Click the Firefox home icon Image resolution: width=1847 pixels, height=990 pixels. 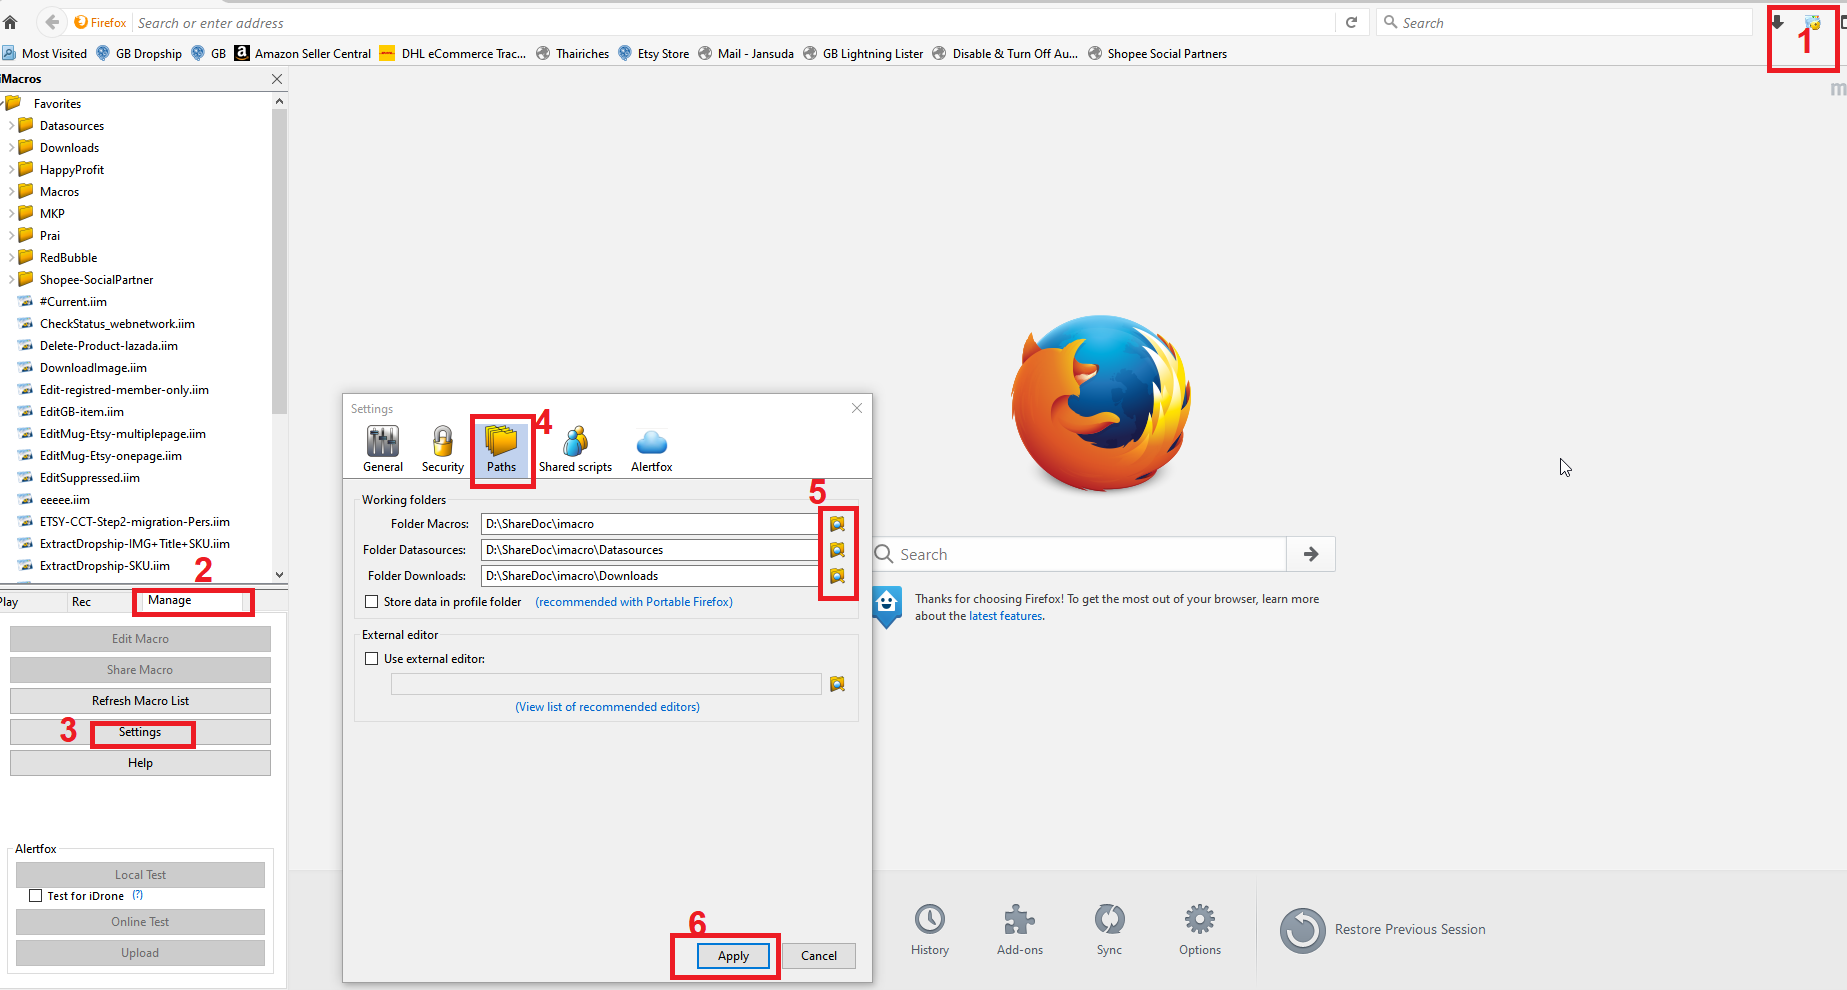[10, 22]
